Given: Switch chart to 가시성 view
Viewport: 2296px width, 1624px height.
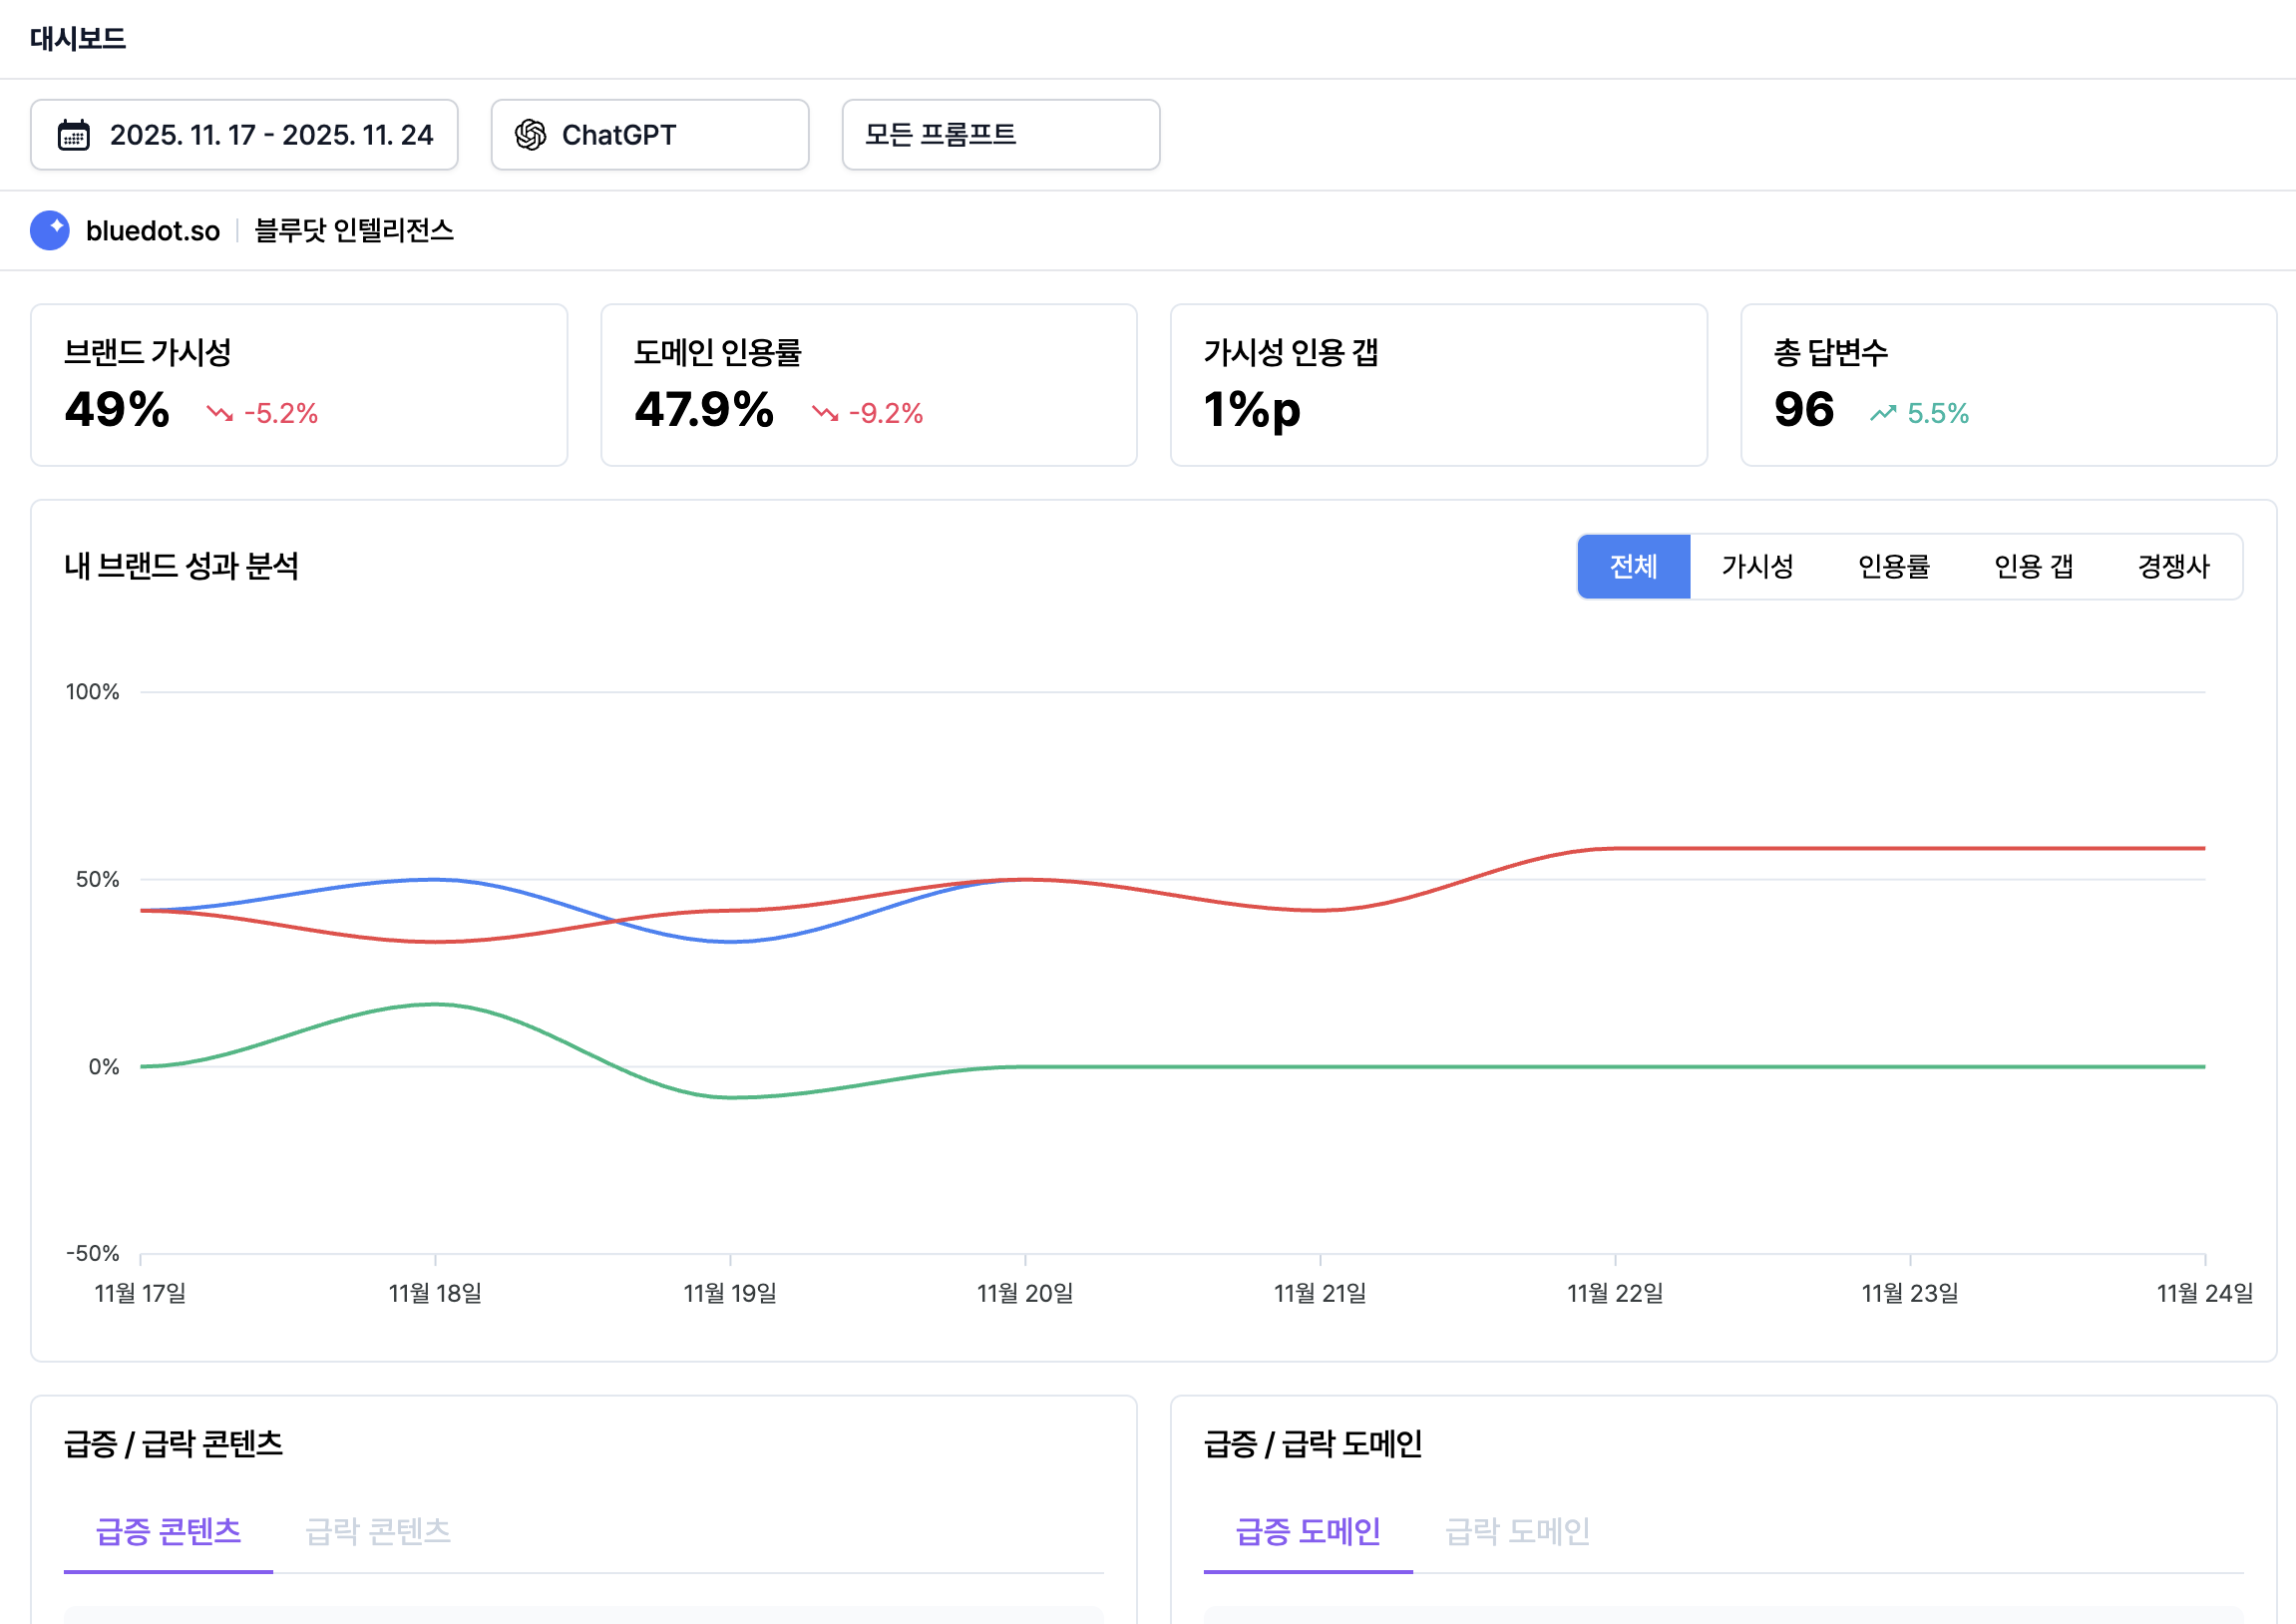Looking at the screenshot, I should click(1757, 567).
